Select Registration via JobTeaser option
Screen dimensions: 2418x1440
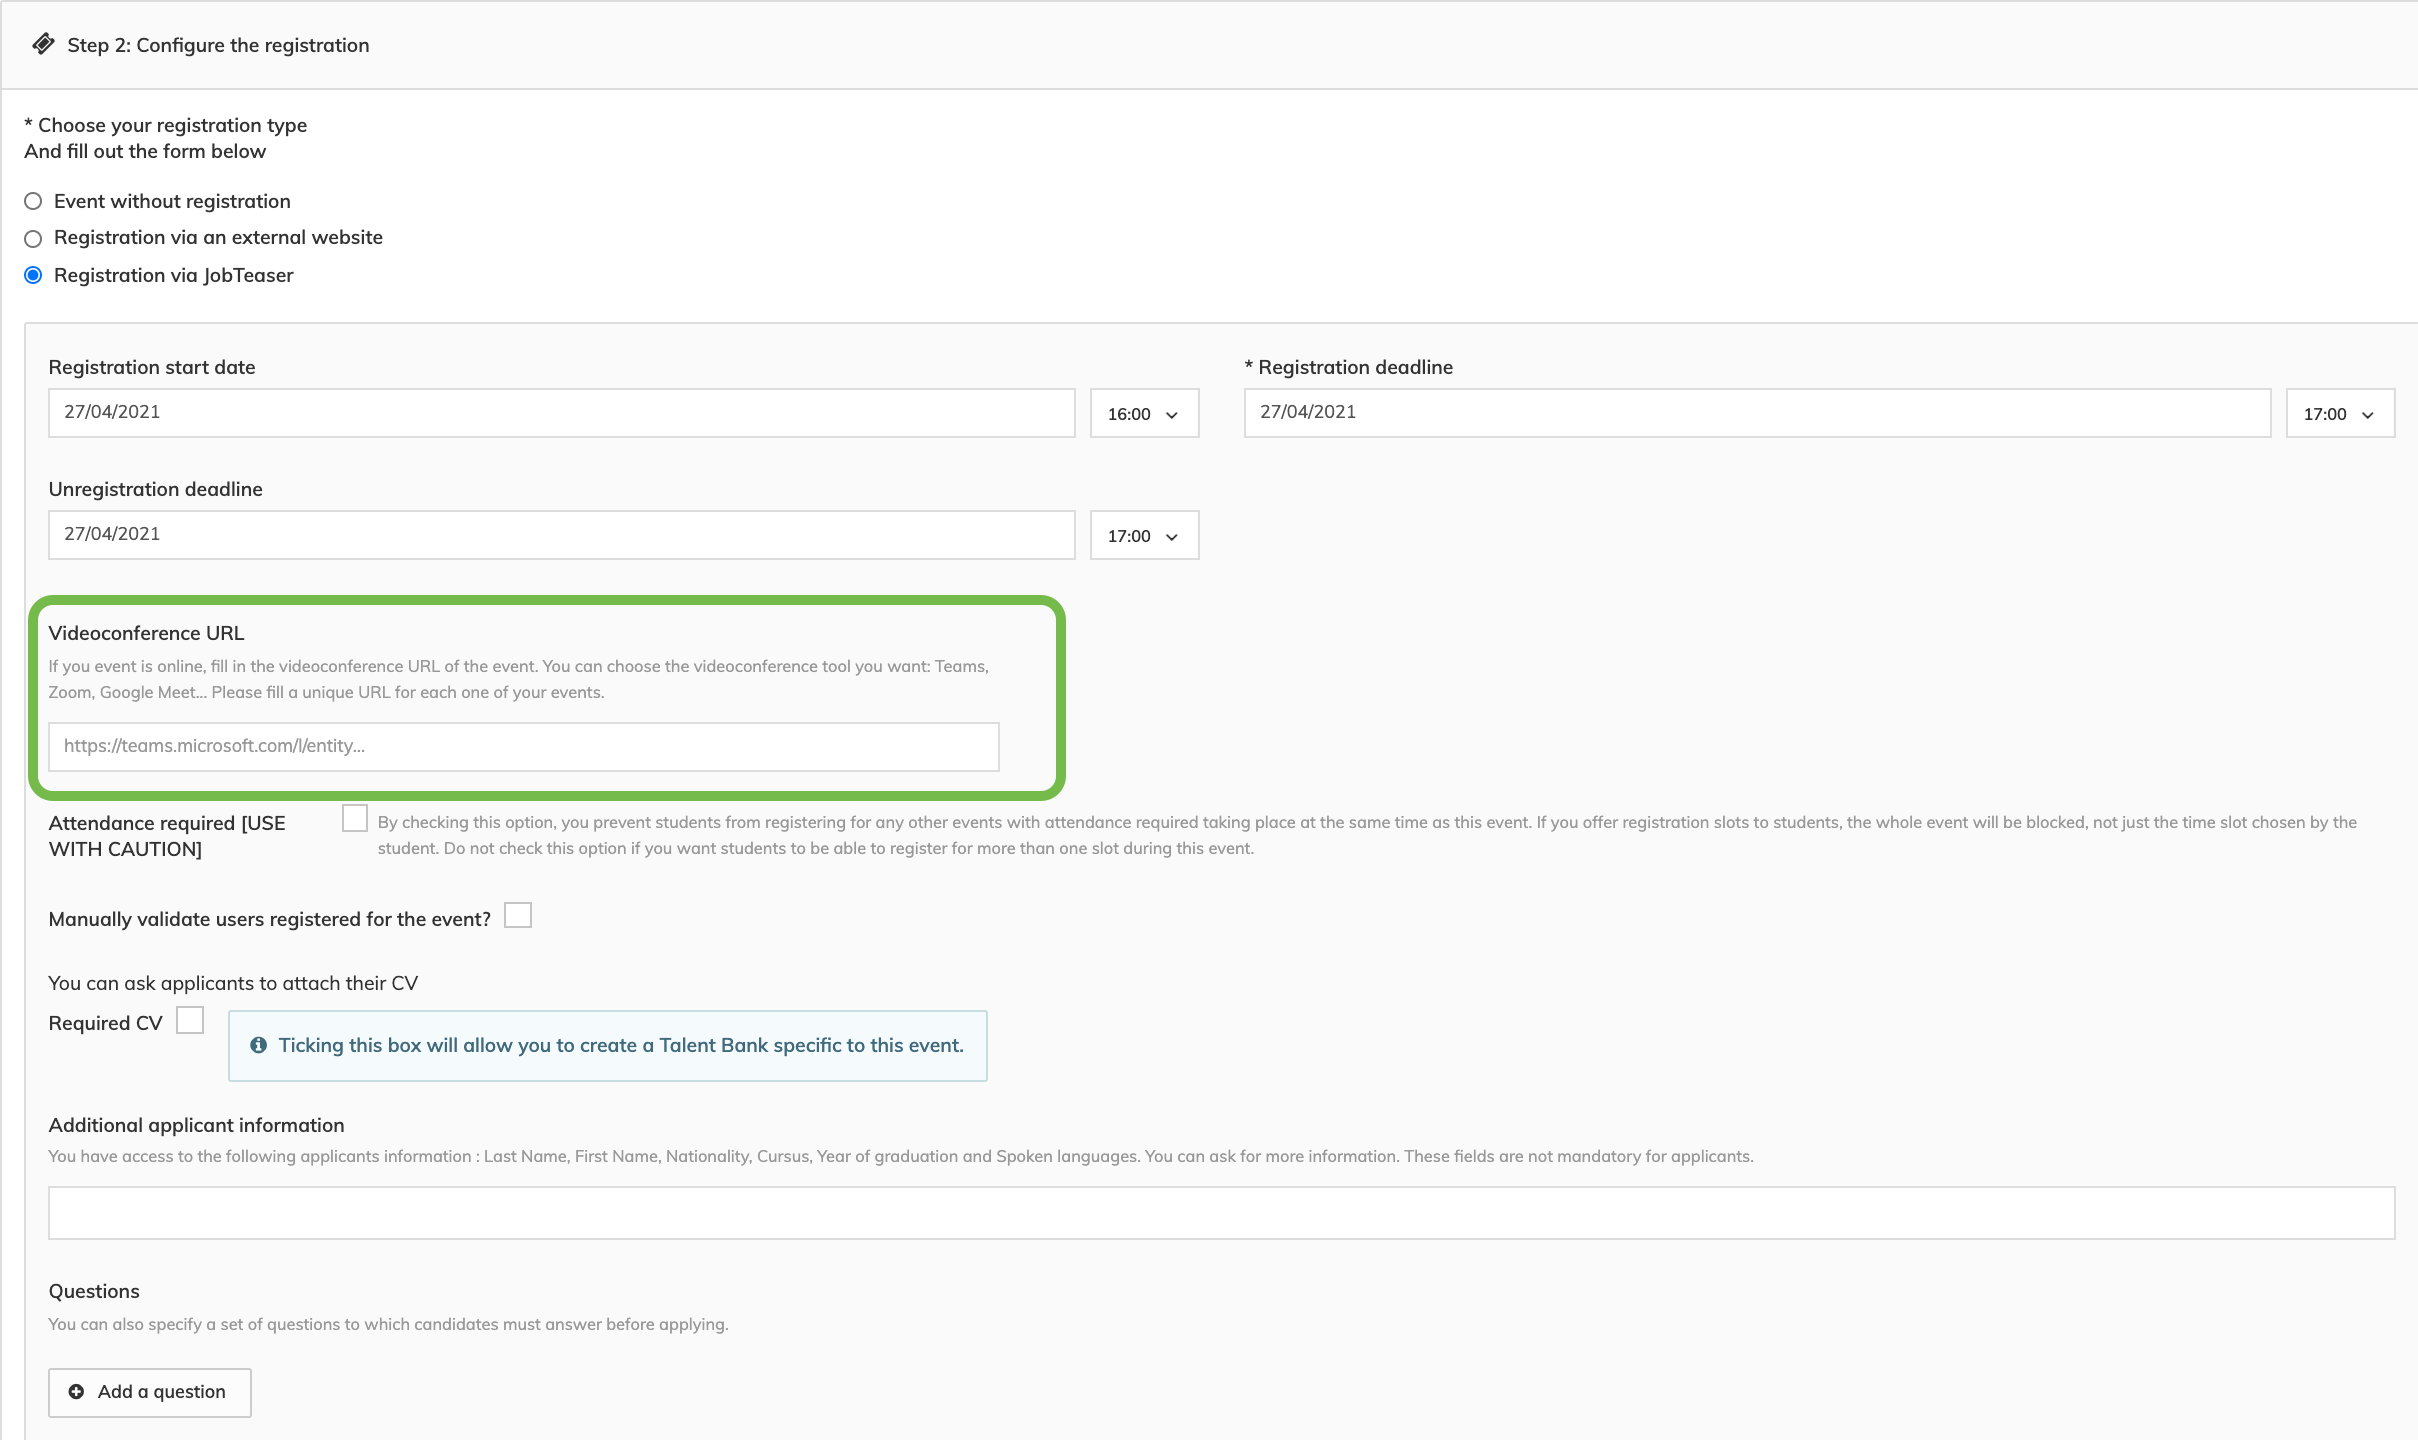[33, 275]
